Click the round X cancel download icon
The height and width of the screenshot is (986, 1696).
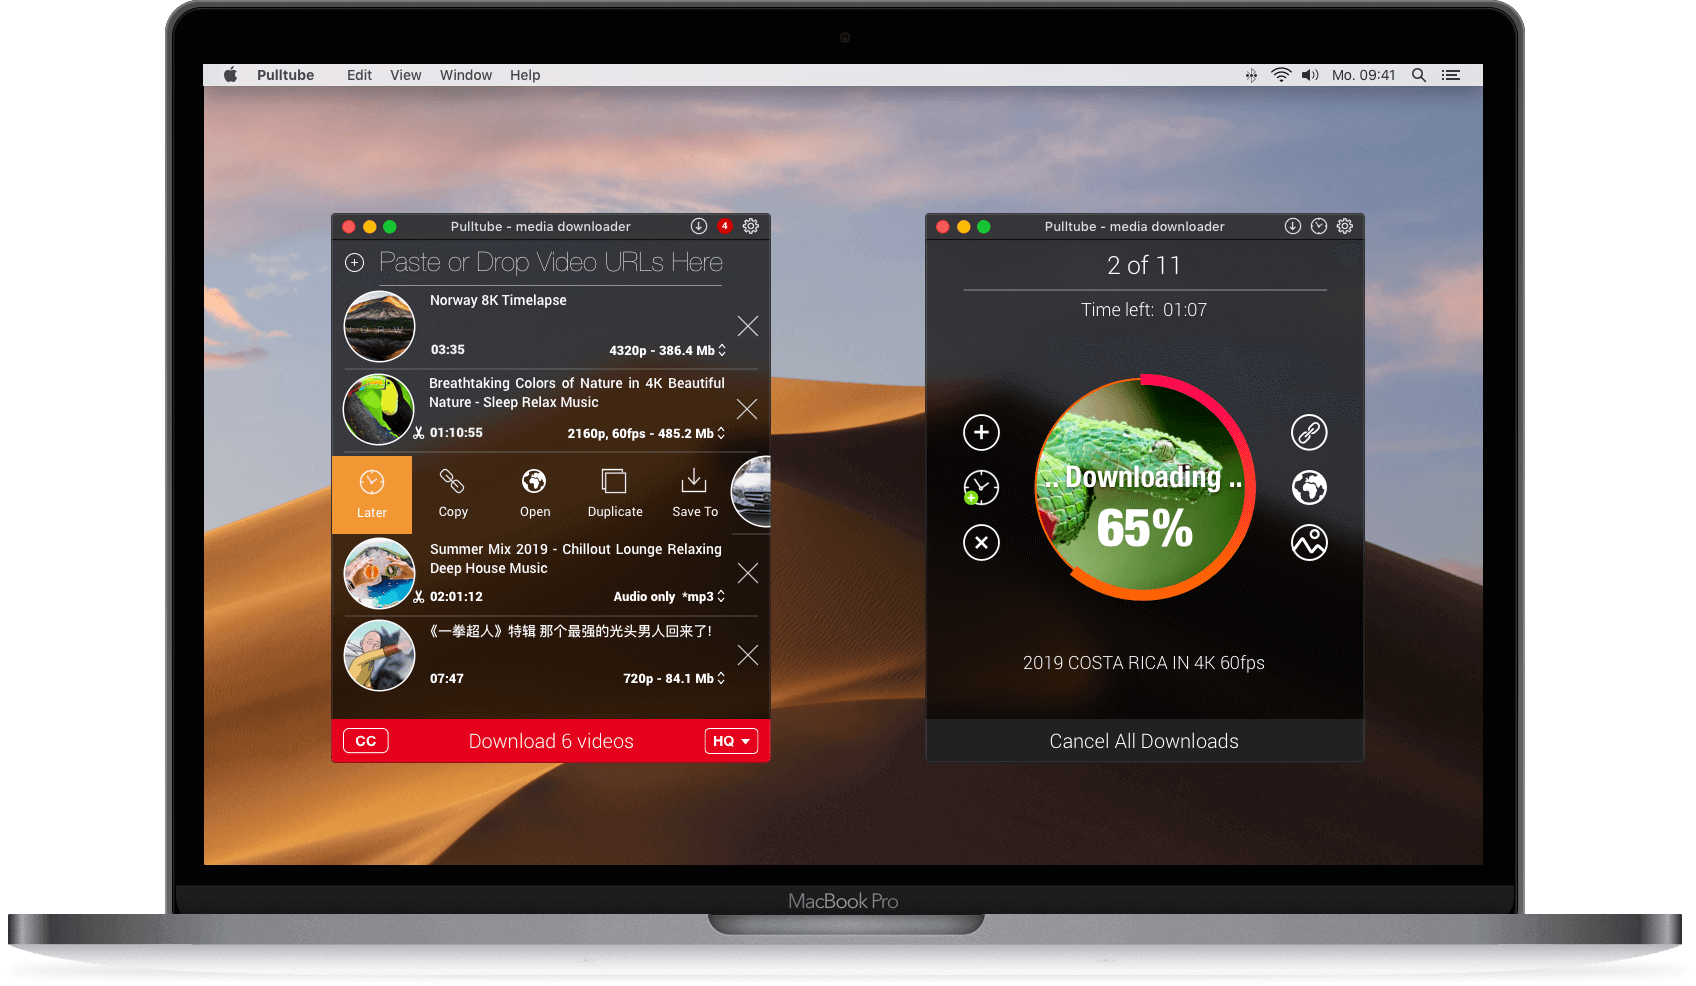tap(981, 542)
